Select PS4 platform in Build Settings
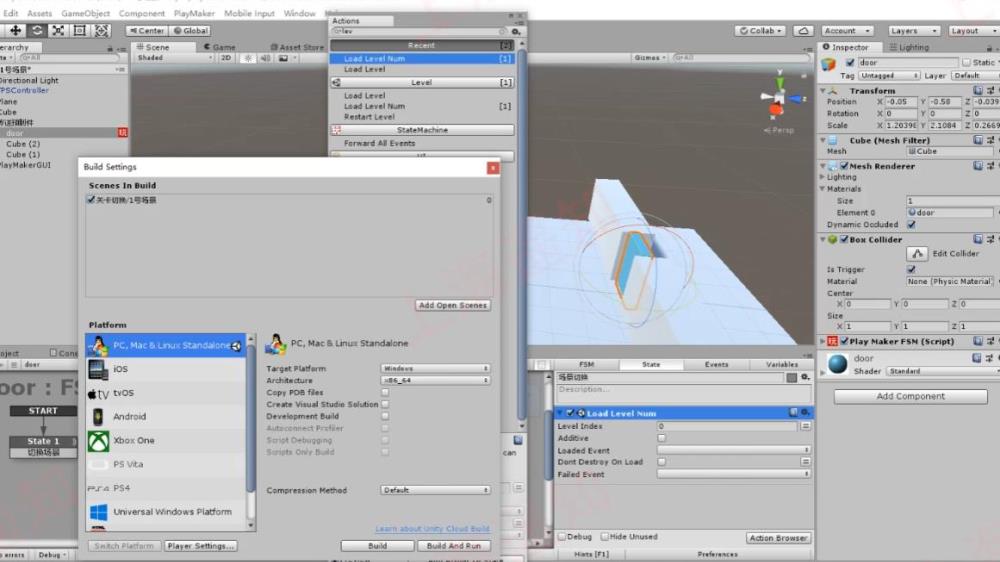 pos(166,488)
